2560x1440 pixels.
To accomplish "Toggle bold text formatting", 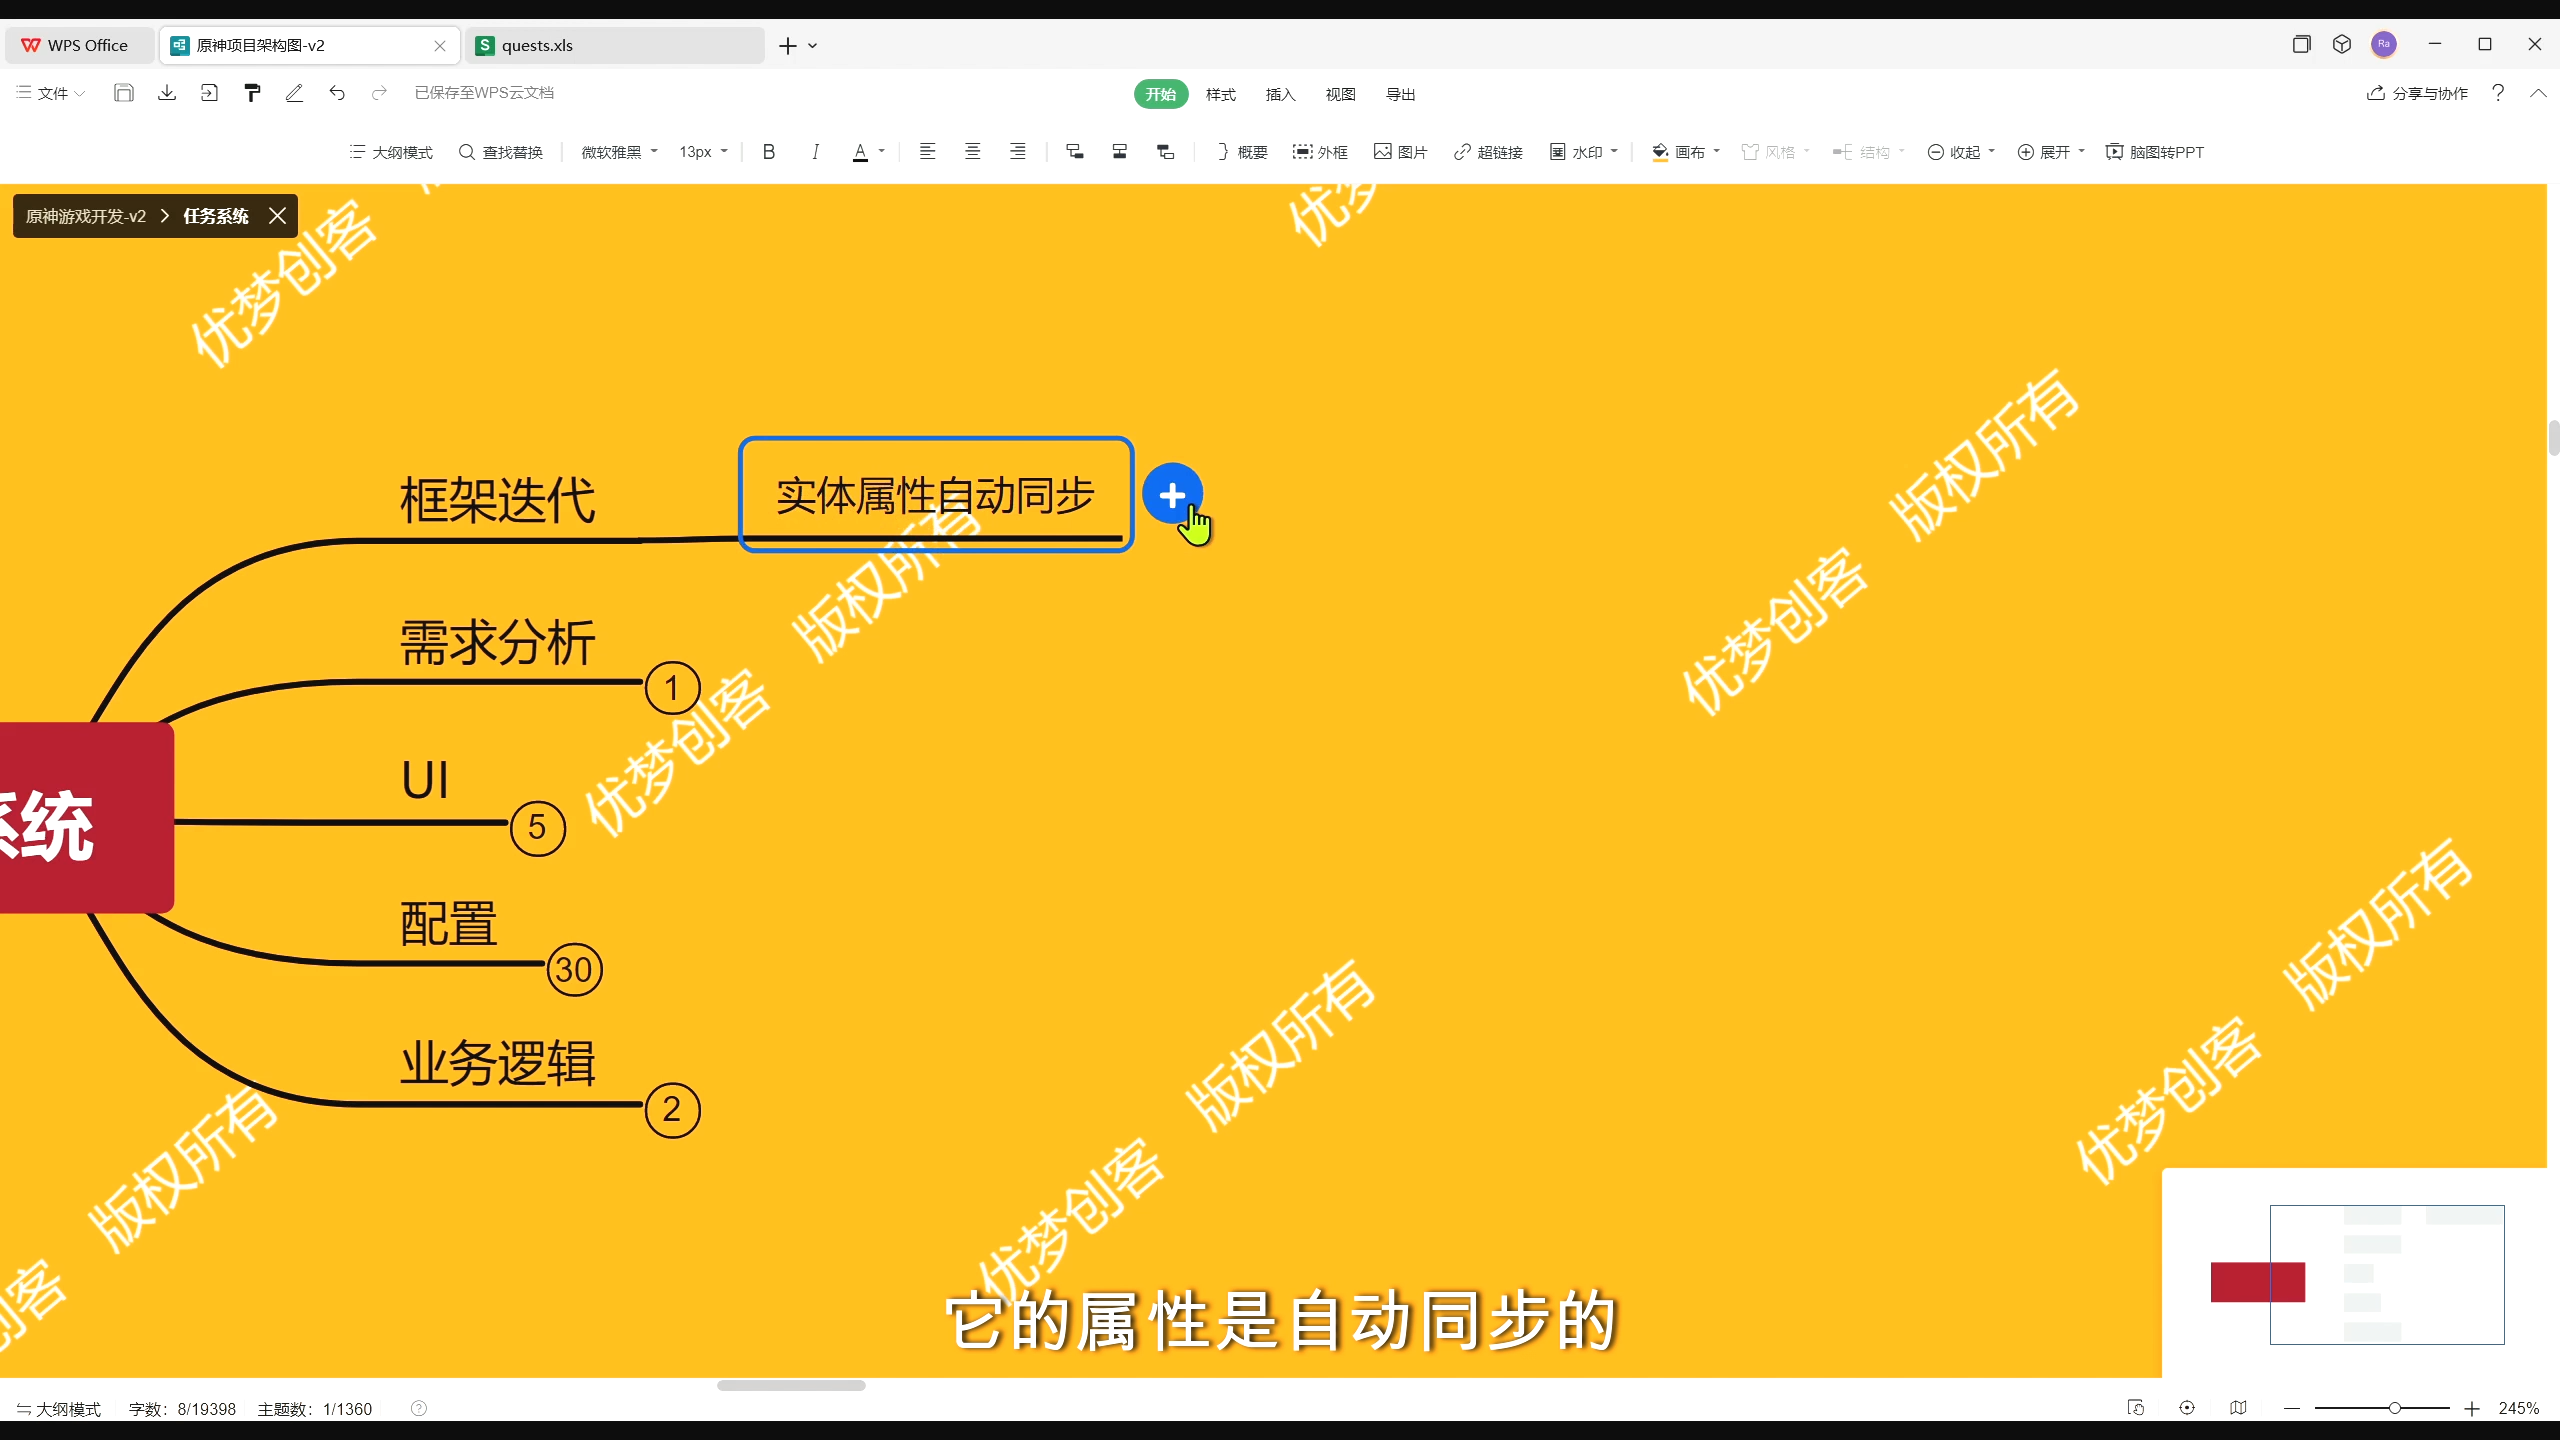I will click(x=768, y=152).
